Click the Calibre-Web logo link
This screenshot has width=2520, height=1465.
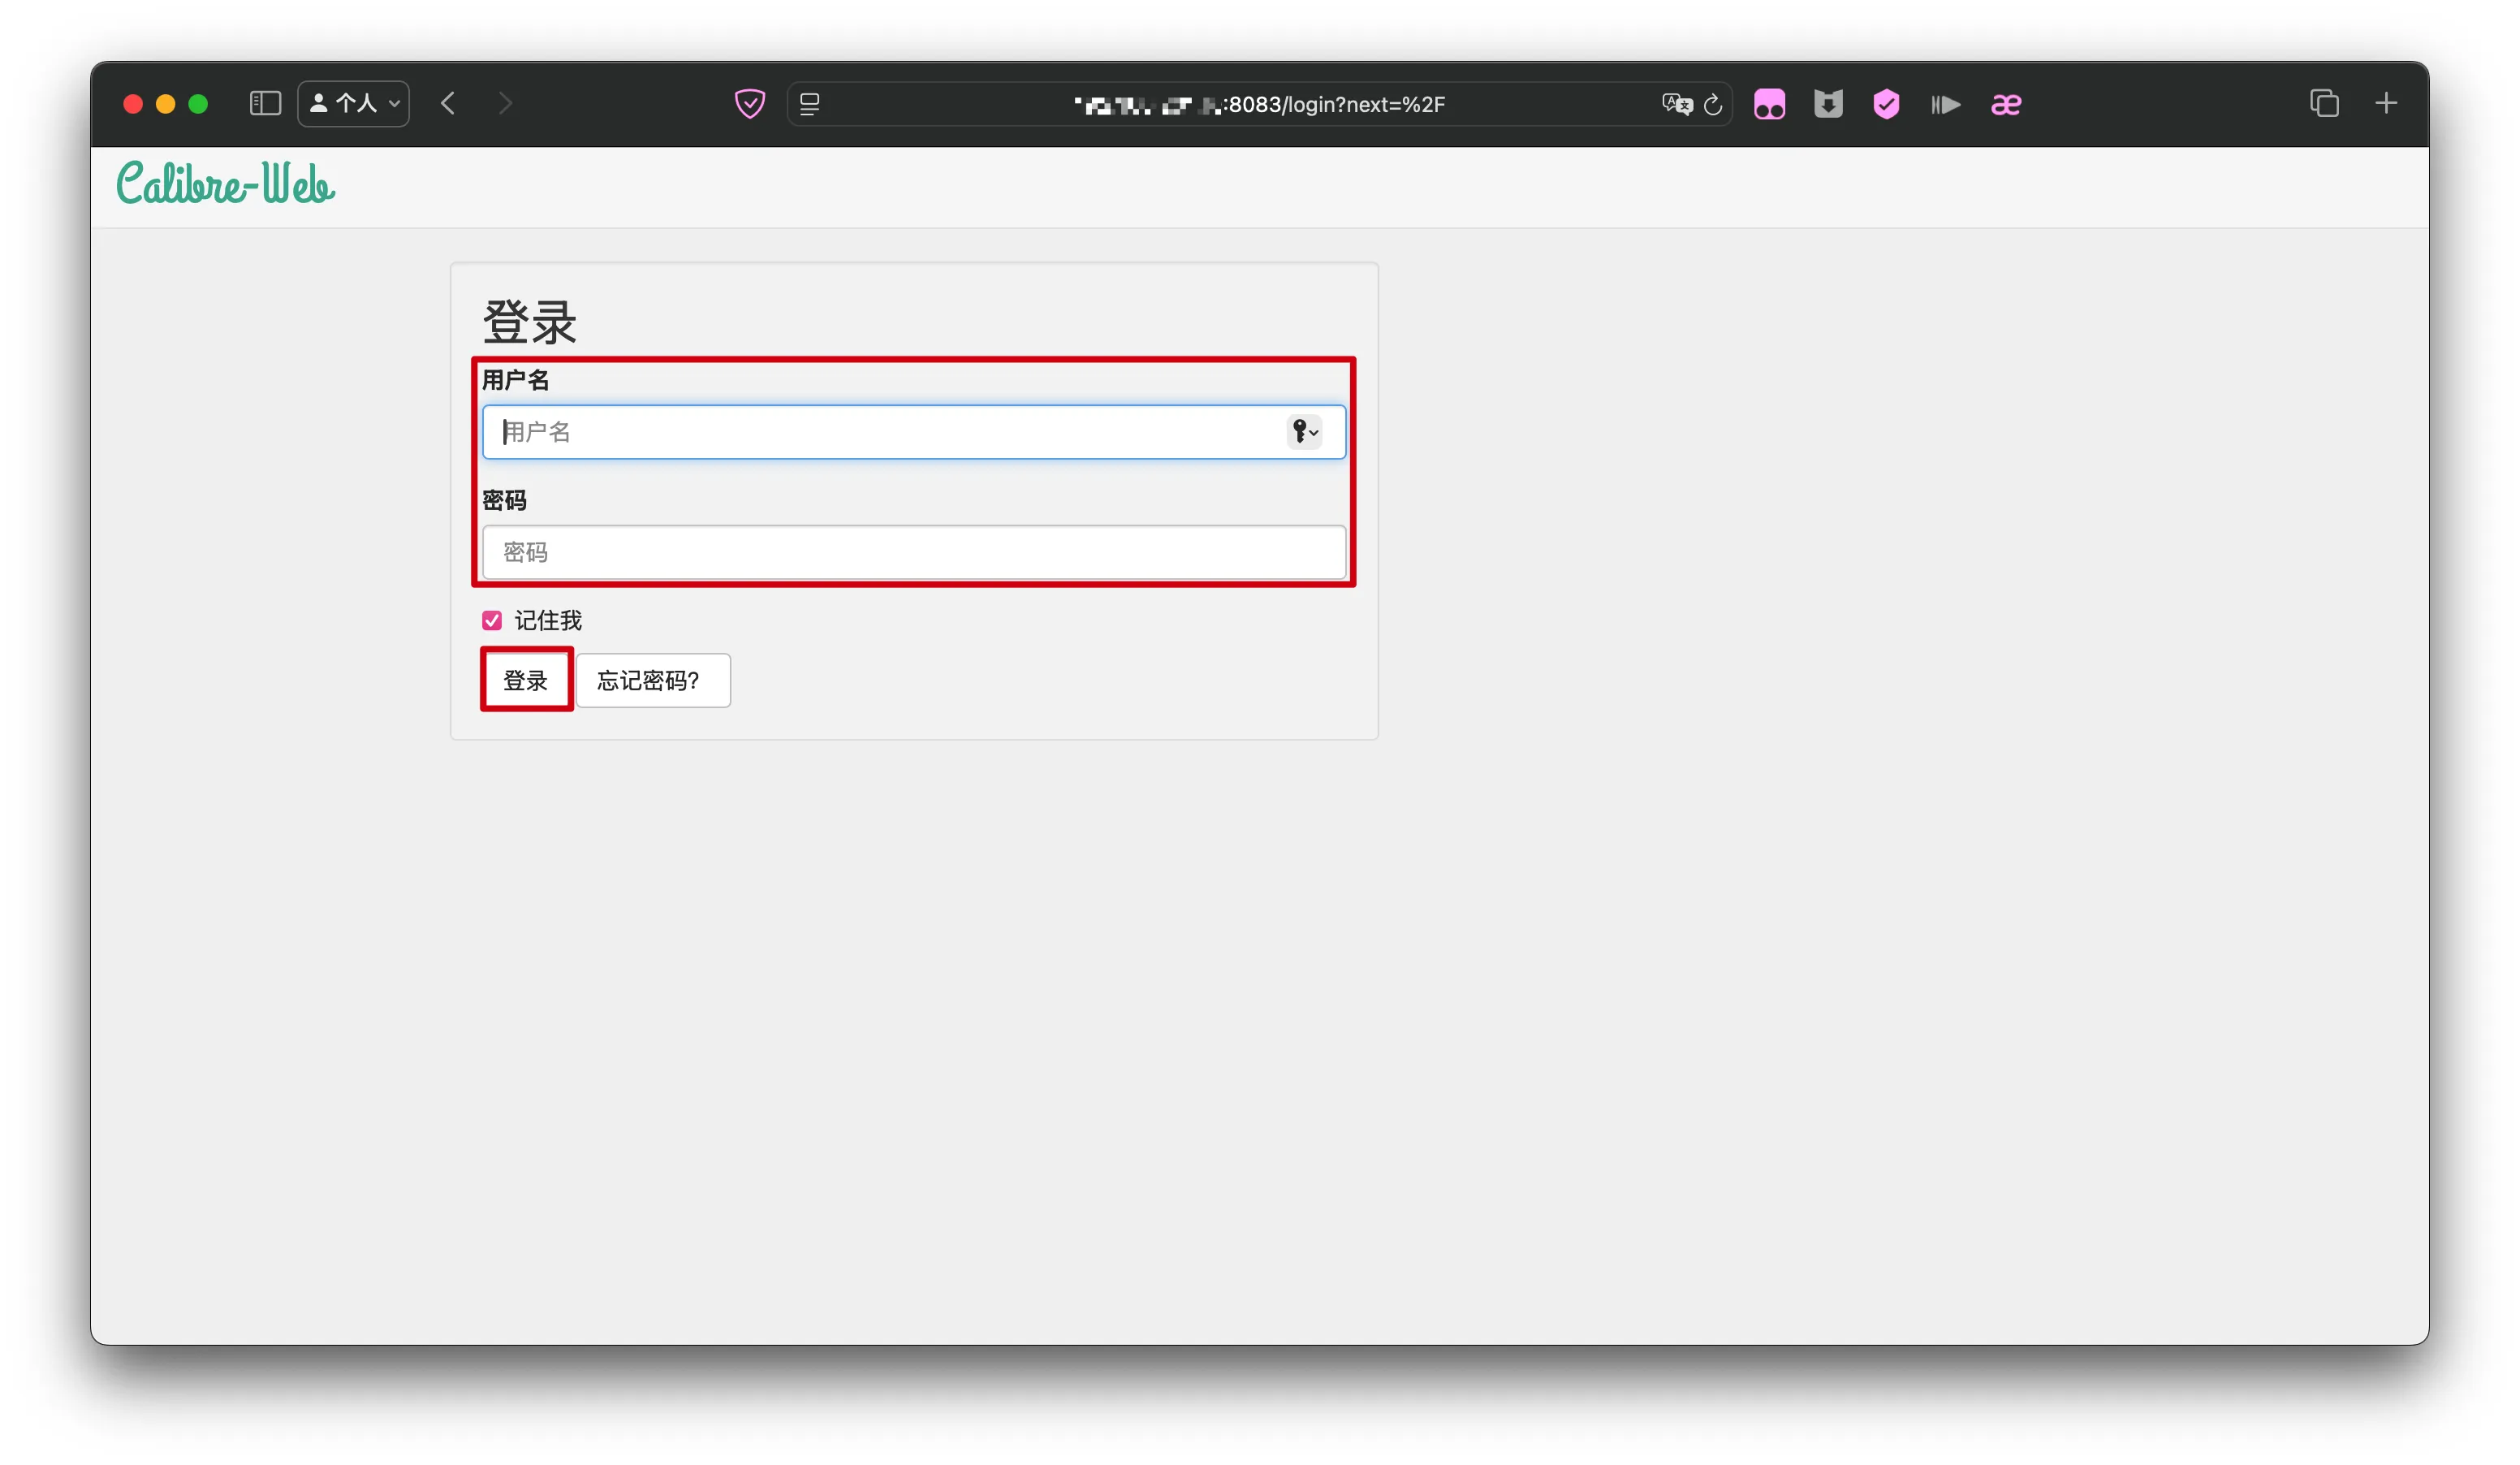pyautogui.click(x=225, y=184)
